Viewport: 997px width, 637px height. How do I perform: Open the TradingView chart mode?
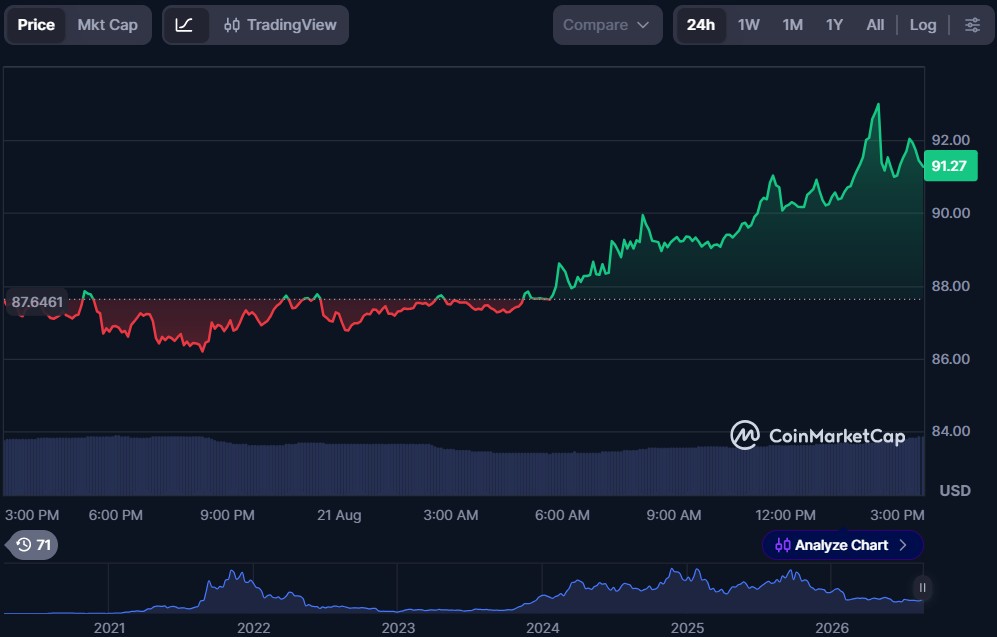pyautogui.click(x=280, y=25)
